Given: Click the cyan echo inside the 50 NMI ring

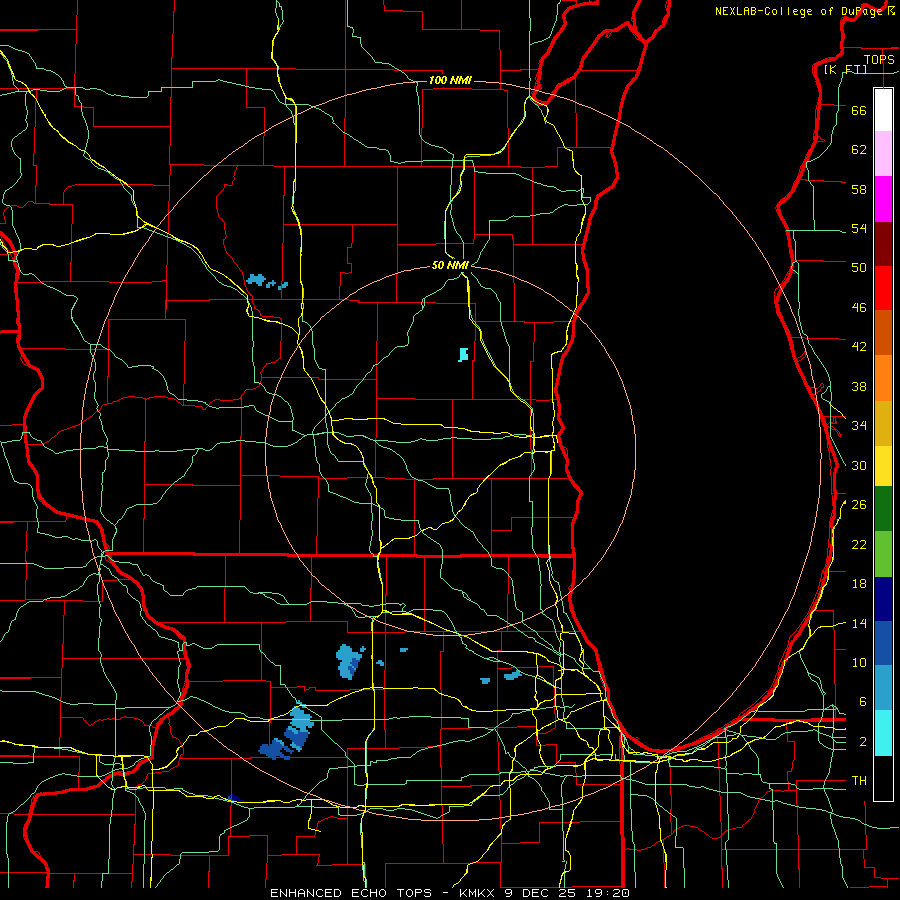Looking at the screenshot, I should click(463, 354).
